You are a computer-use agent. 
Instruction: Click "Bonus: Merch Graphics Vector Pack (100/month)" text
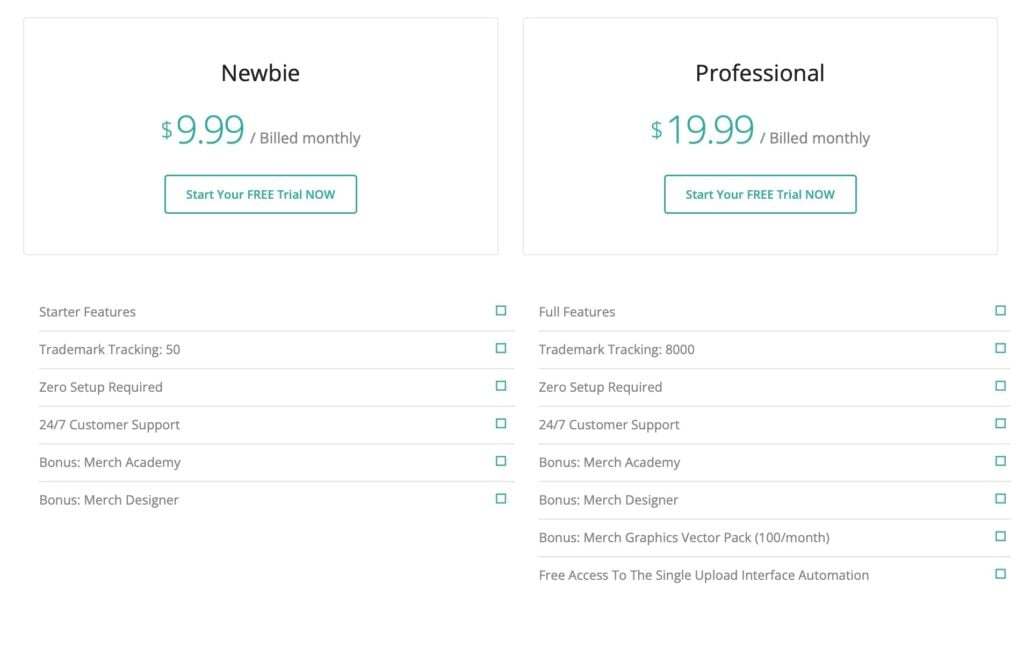tap(684, 538)
